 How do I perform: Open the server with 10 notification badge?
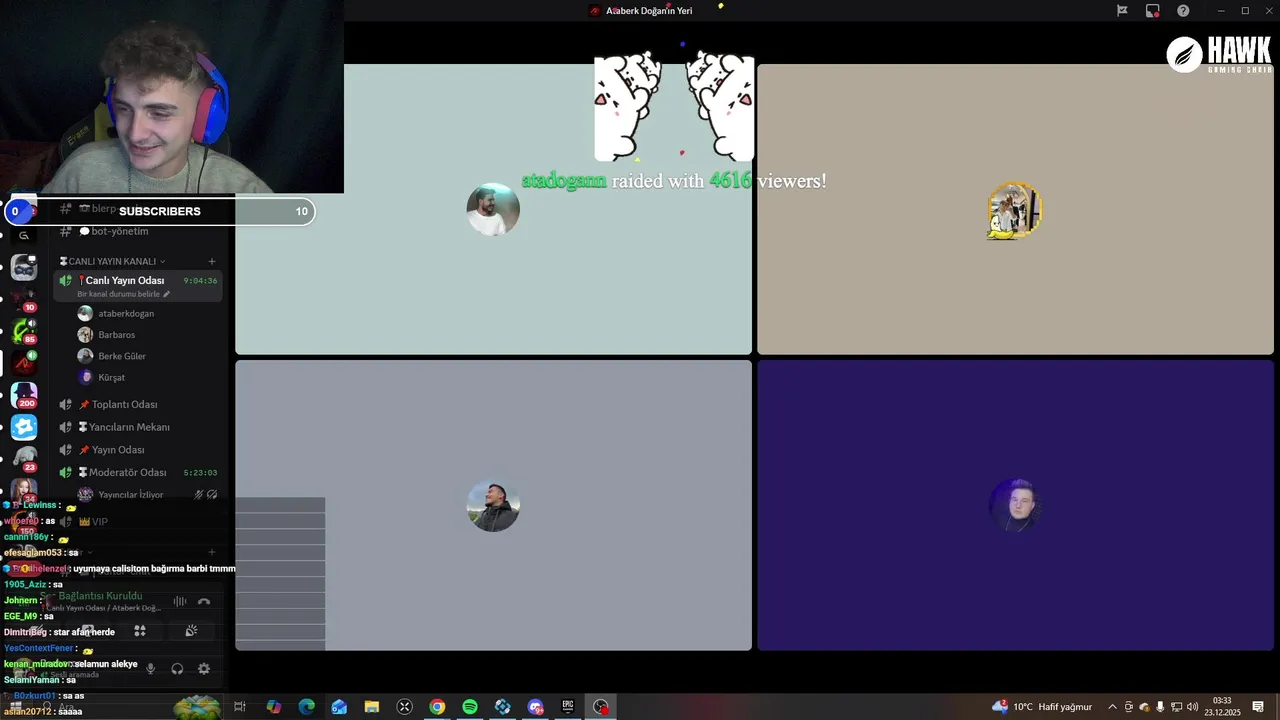(24, 298)
